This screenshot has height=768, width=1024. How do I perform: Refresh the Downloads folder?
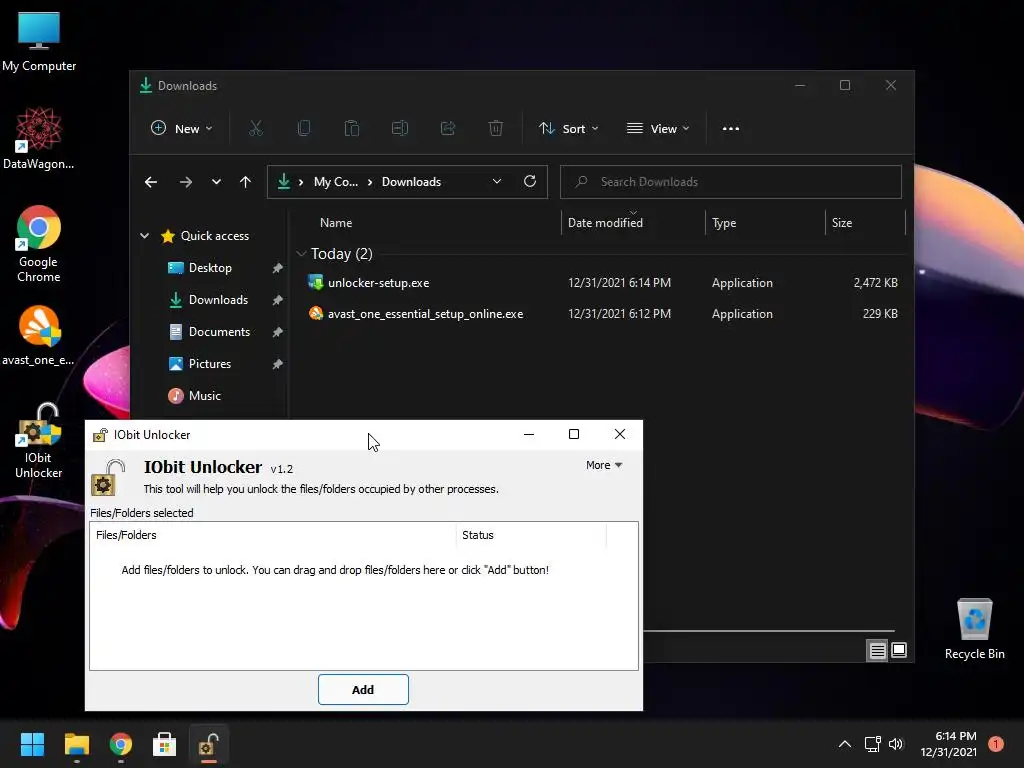click(530, 182)
